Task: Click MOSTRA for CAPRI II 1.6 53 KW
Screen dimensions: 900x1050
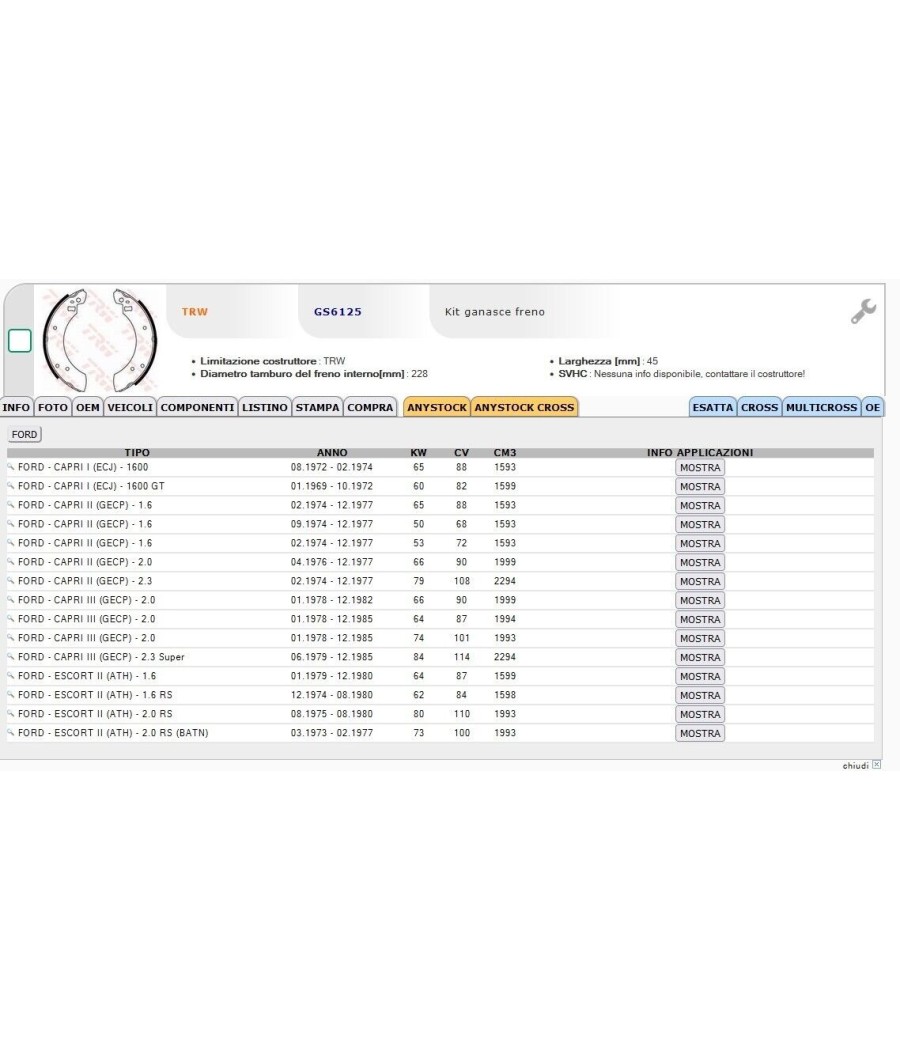Action: pos(700,543)
